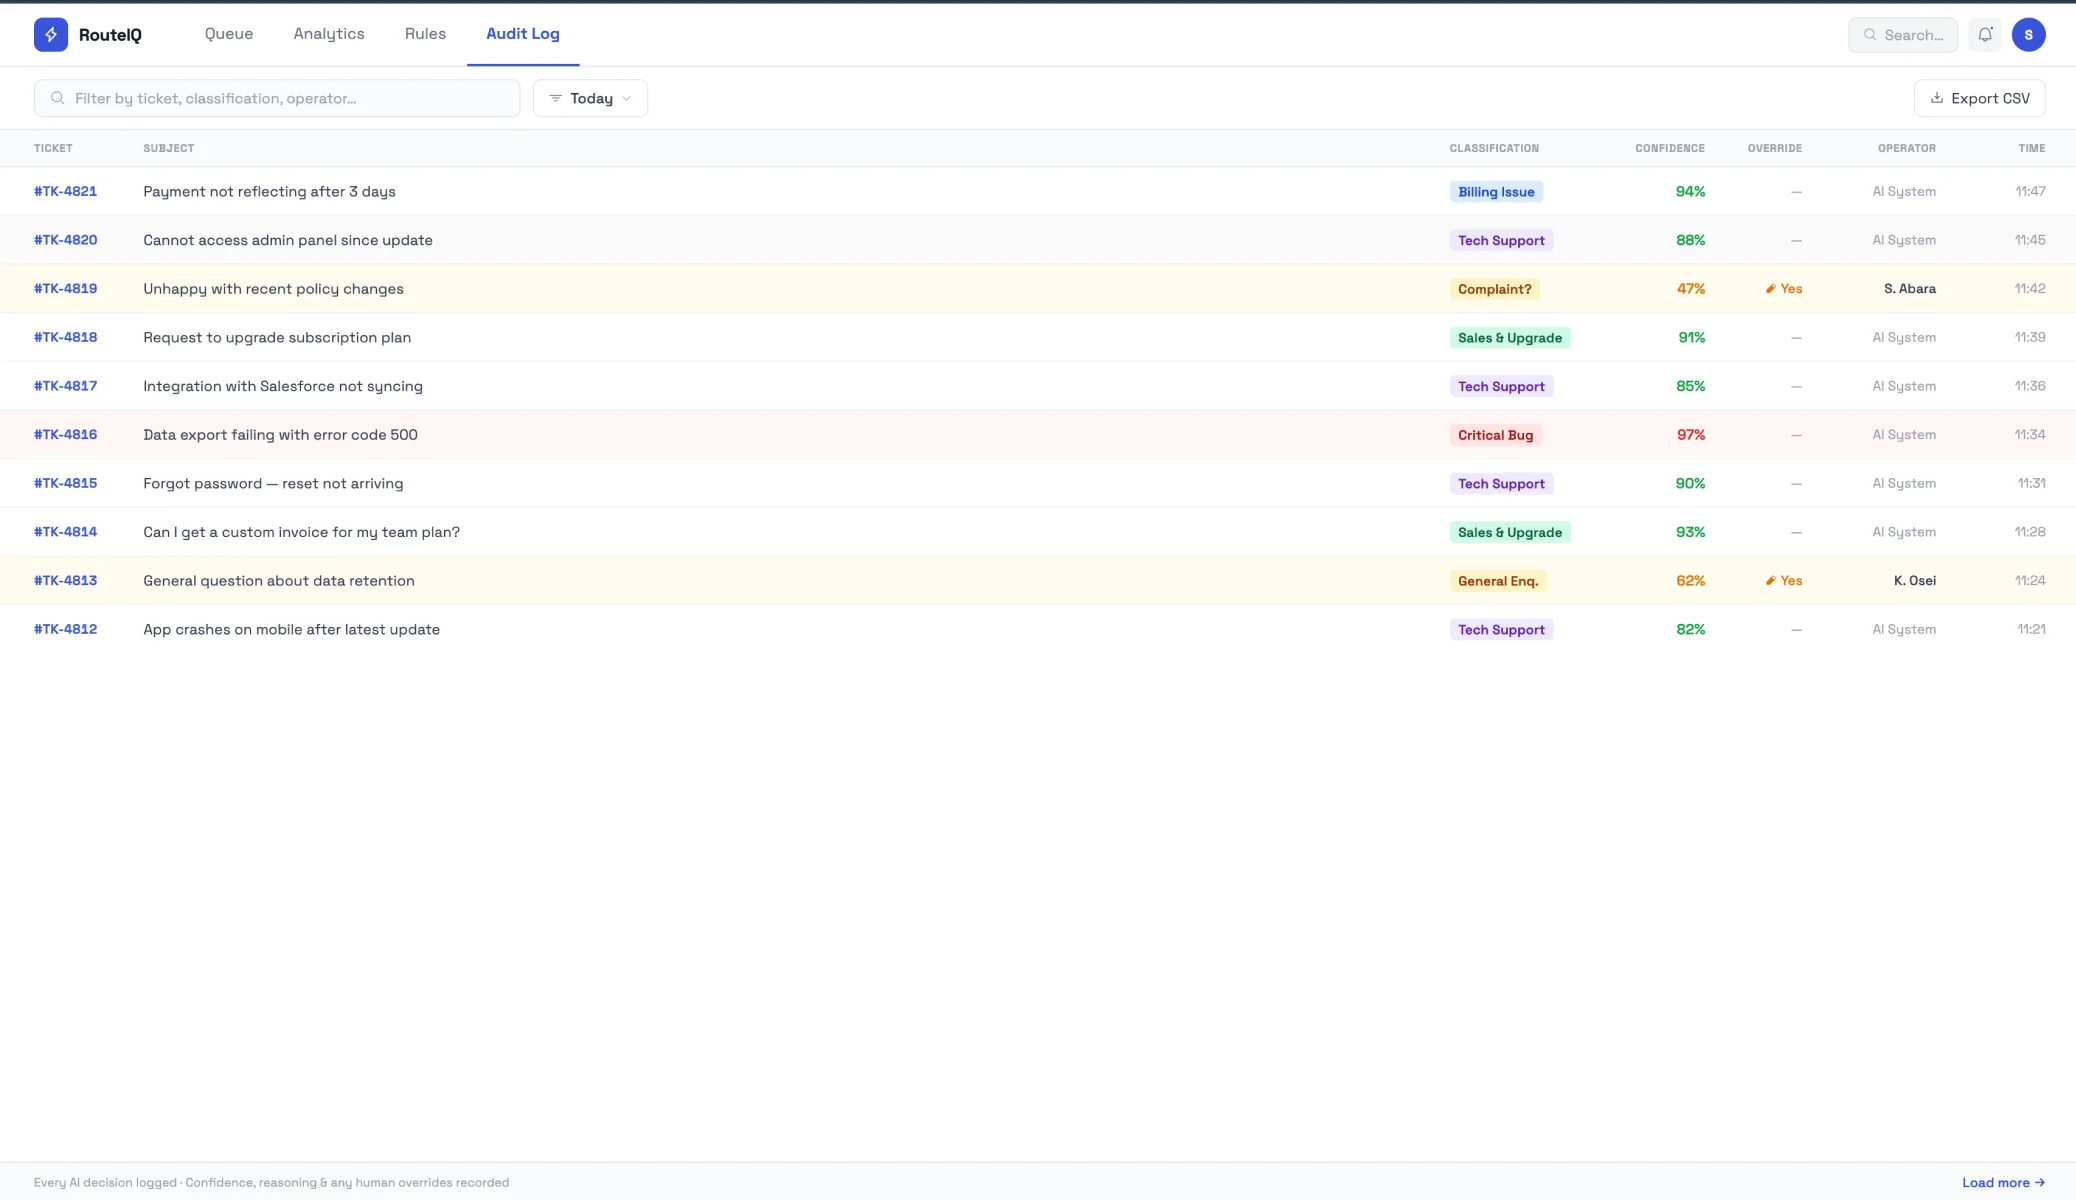Viewport: 2076px width, 1200px height.
Task: Open the notifications bell
Action: (x=1985, y=35)
